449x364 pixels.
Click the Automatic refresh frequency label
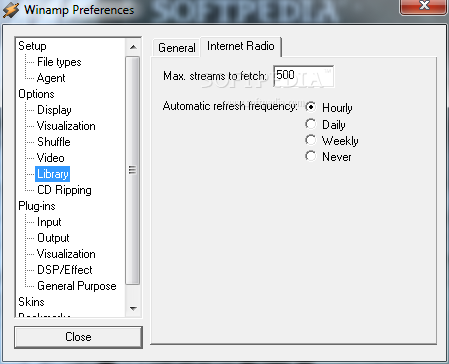230,106
